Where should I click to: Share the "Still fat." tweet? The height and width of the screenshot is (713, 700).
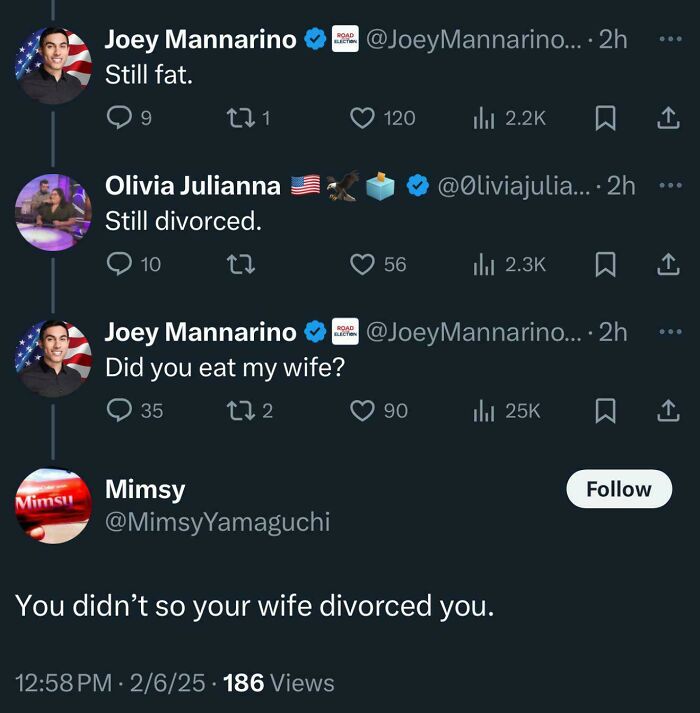[667, 119]
